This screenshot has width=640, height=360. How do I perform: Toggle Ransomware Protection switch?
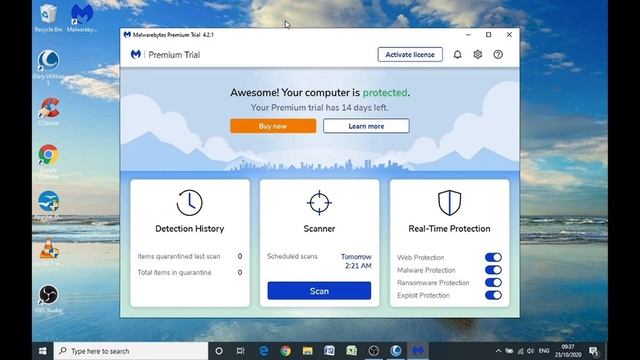coord(493,282)
